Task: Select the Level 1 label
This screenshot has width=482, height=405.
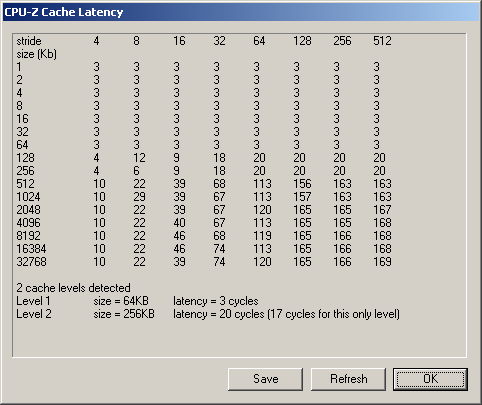Action: pos(33,301)
